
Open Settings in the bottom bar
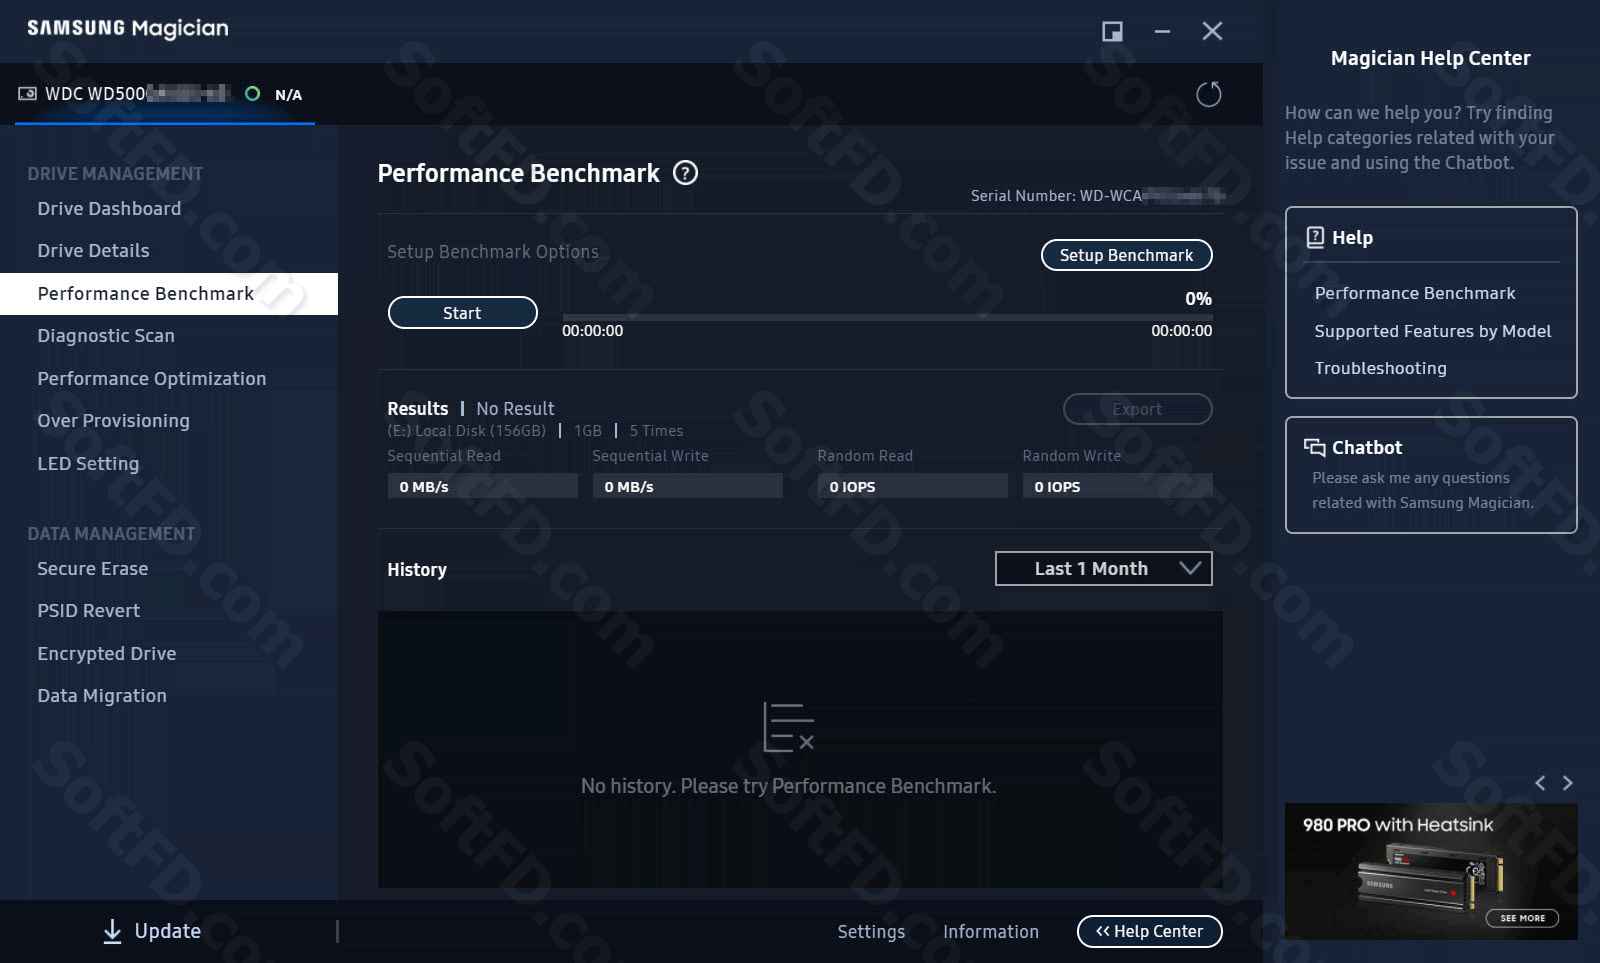[x=871, y=932]
